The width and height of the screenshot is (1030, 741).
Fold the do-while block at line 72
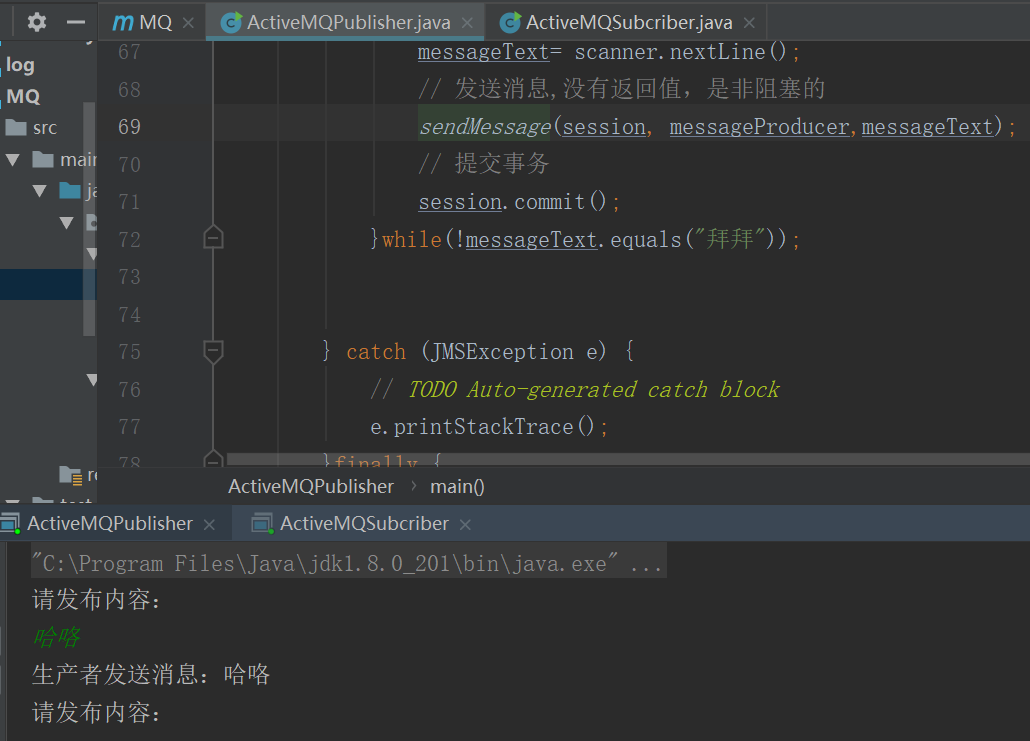coord(213,237)
